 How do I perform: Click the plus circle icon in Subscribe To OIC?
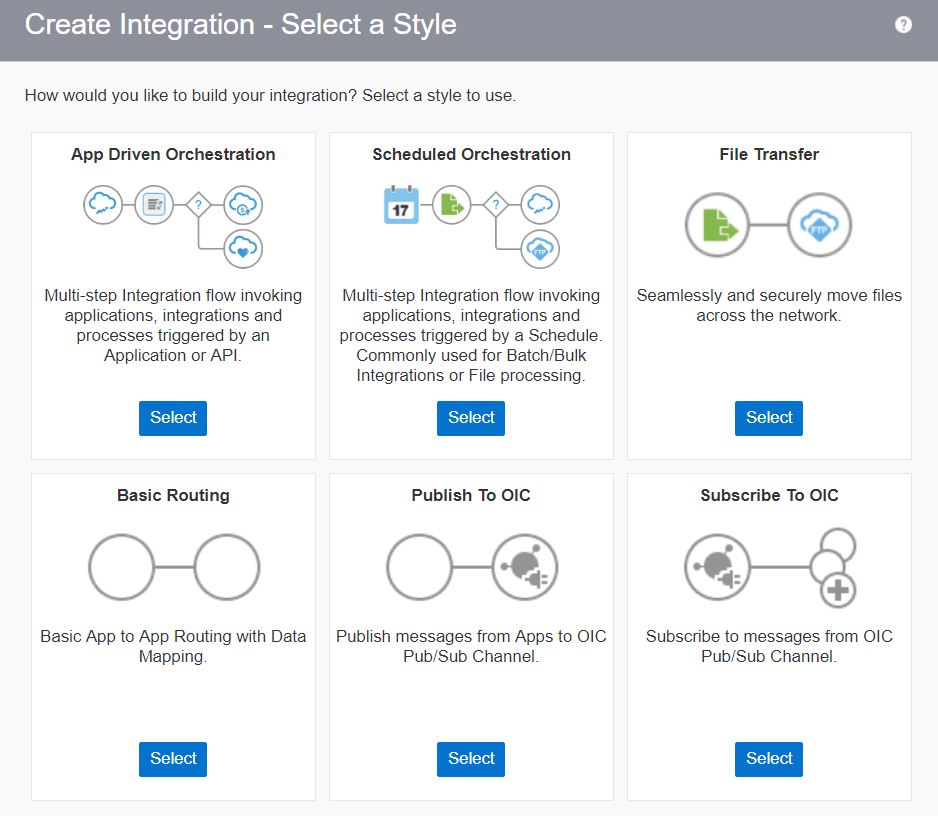(837, 590)
